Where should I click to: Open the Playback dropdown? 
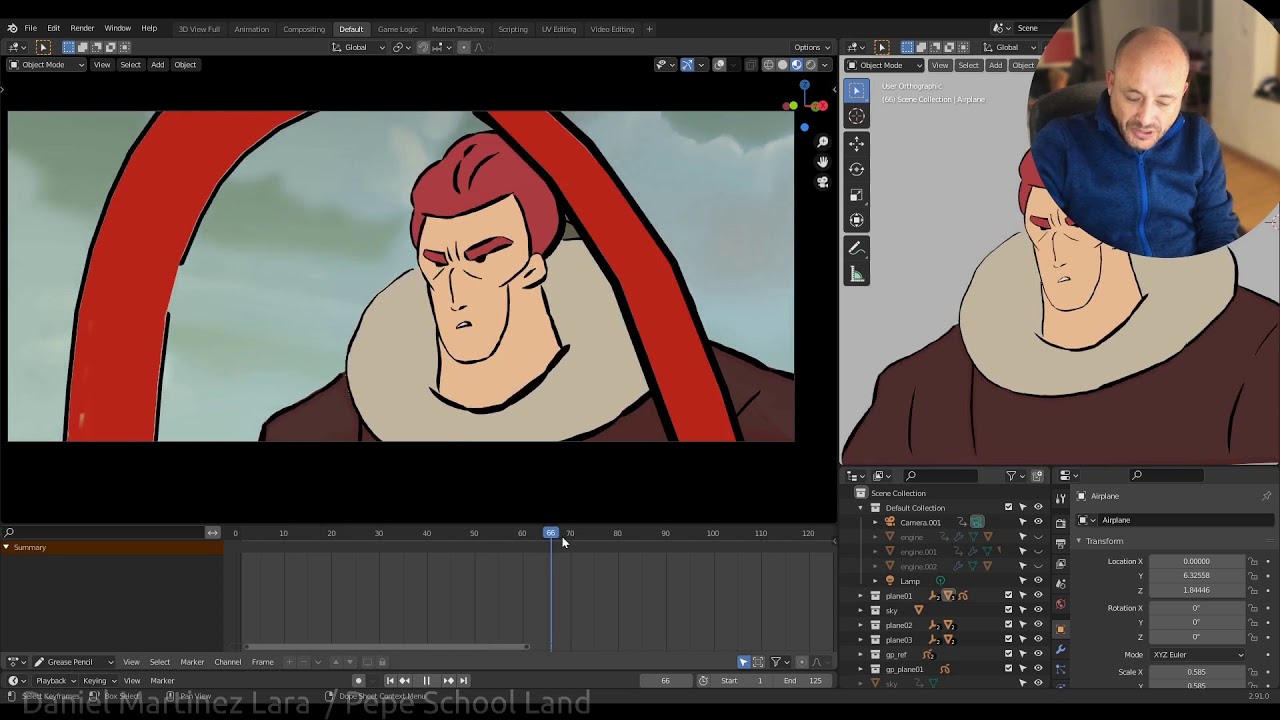pyautogui.click(x=54, y=681)
